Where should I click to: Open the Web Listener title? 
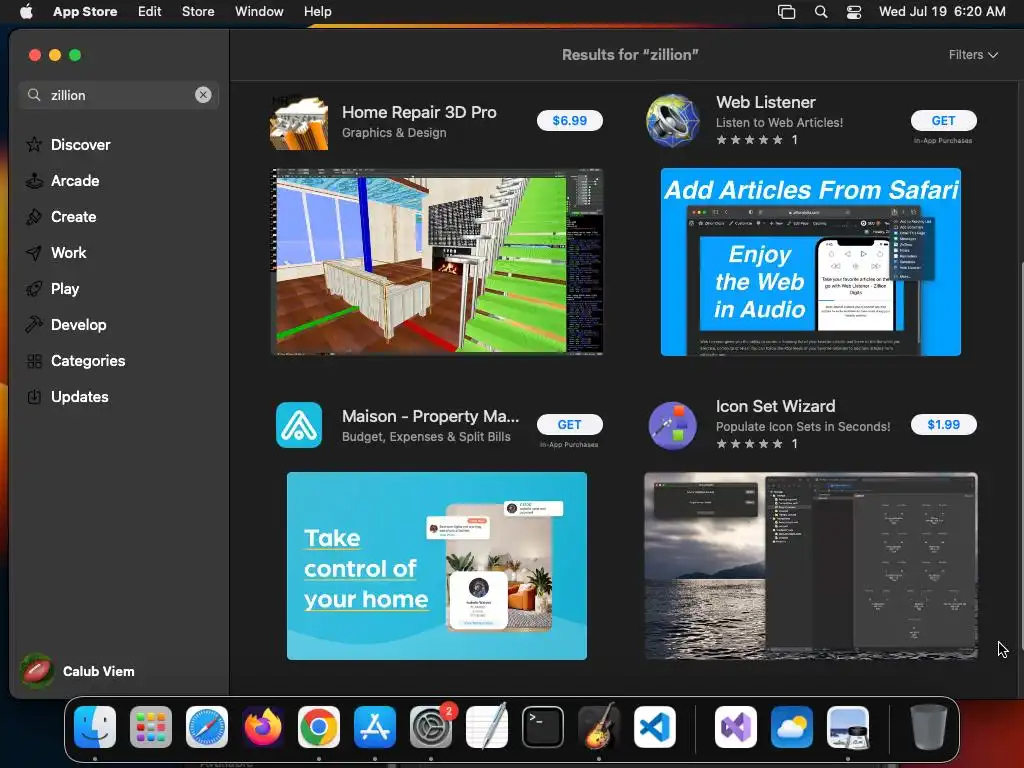[x=765, y=102]
